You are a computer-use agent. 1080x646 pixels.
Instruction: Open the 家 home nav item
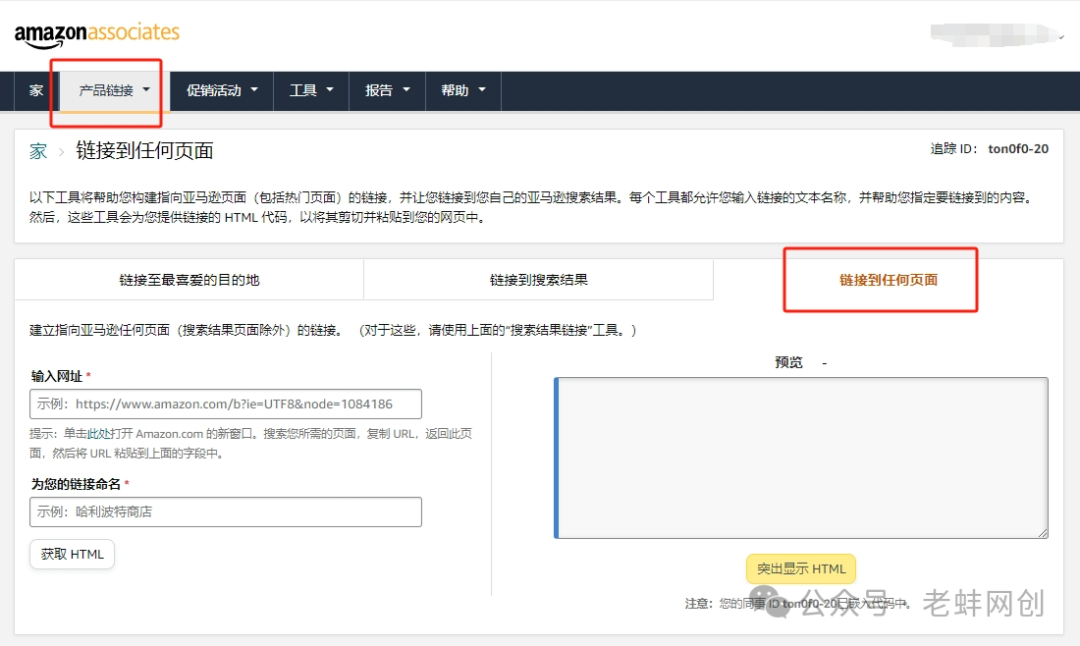click(37, 90)
